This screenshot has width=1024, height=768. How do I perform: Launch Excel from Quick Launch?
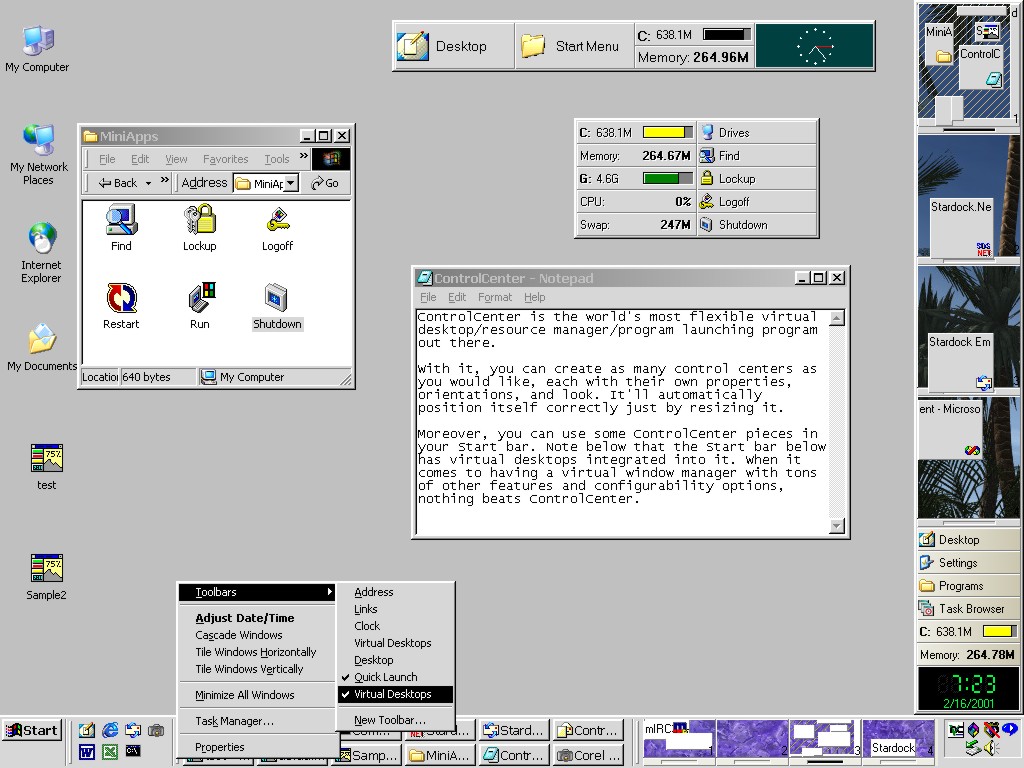pos(110,752)
